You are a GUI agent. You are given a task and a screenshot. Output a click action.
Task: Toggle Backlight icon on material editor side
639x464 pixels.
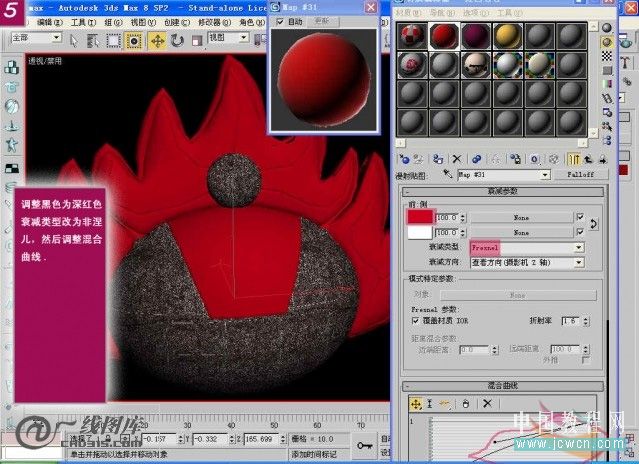607,42
